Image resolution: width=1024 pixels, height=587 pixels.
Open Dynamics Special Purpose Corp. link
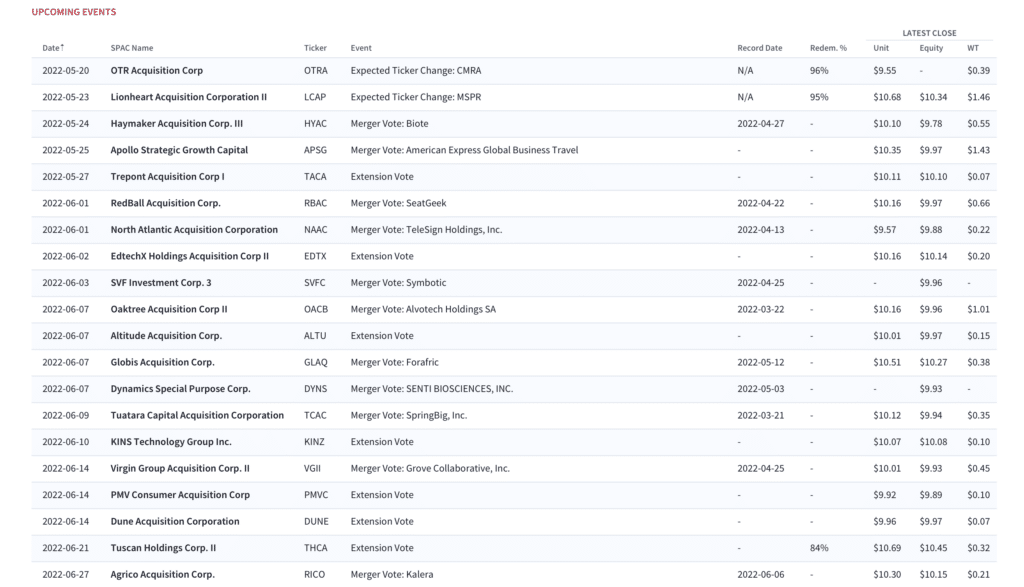point(180,389)
